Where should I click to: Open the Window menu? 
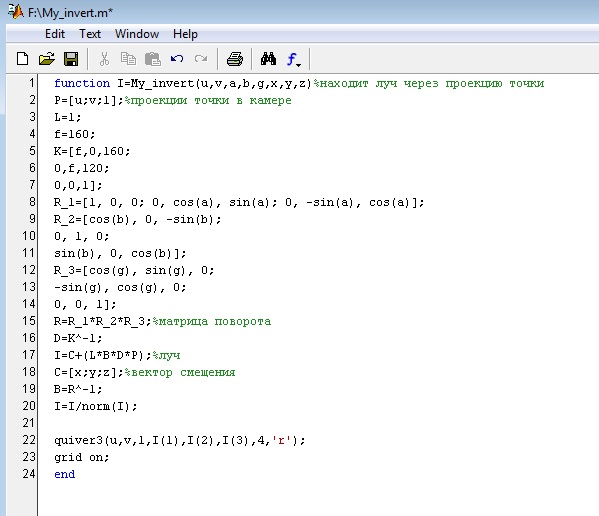[137, 34]
